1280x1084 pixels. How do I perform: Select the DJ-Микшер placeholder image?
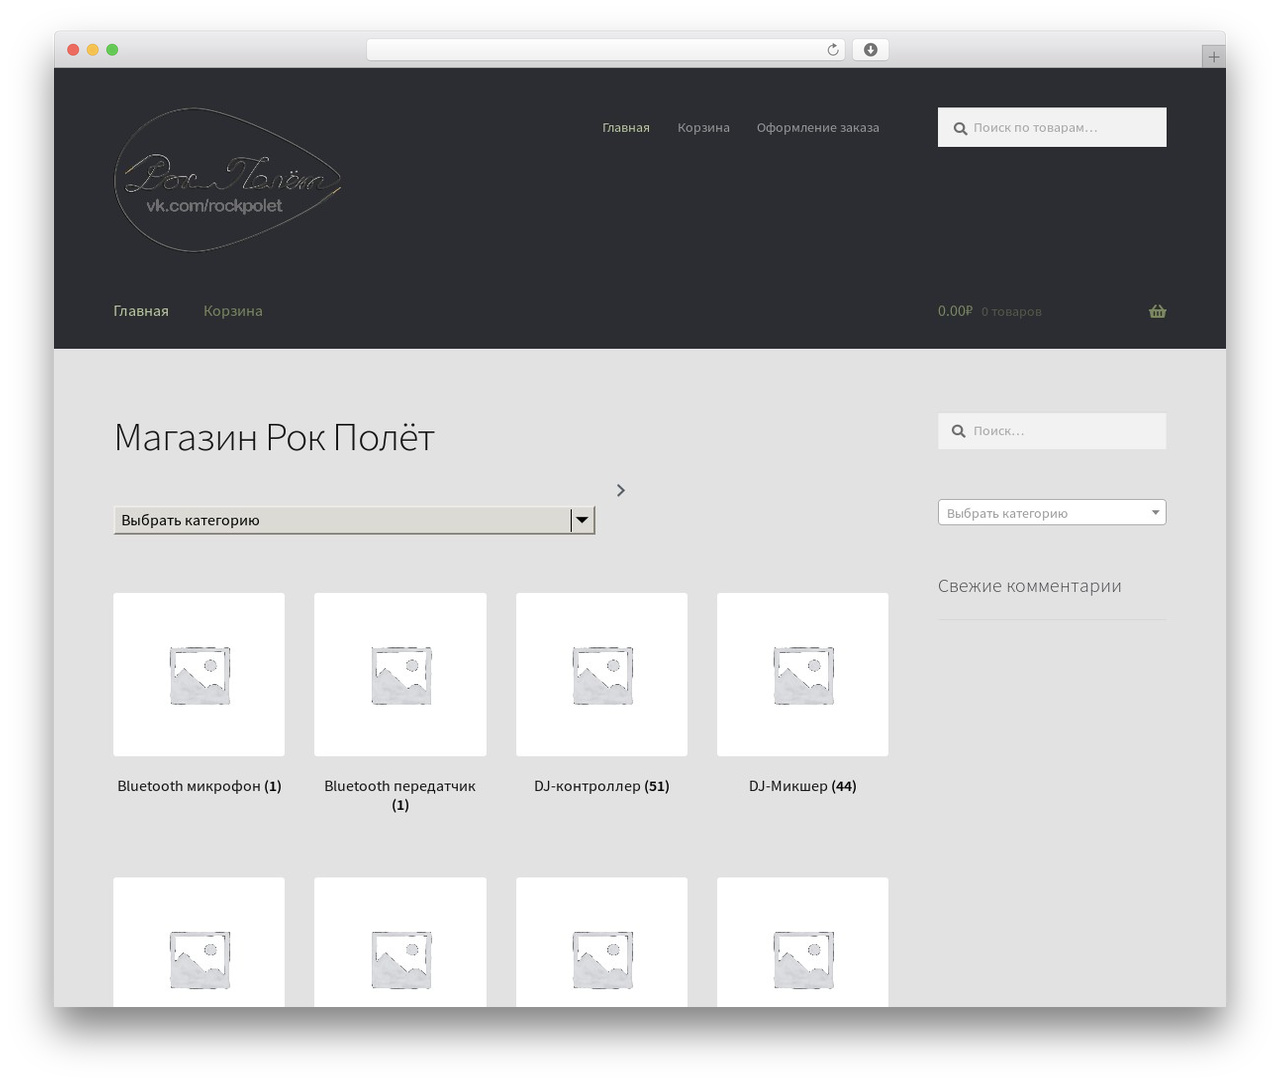click(x=803, y=675)
